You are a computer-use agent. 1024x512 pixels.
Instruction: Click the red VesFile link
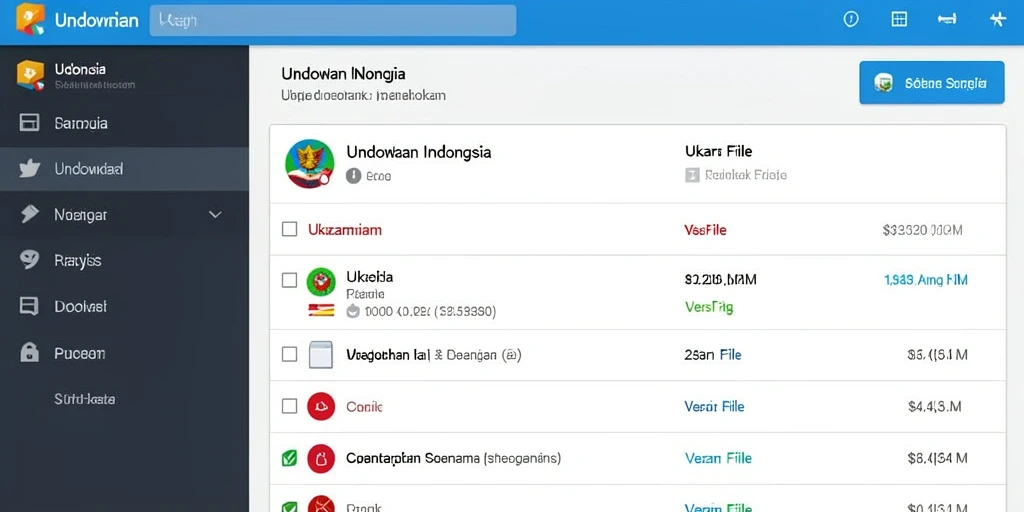(705, 230)
